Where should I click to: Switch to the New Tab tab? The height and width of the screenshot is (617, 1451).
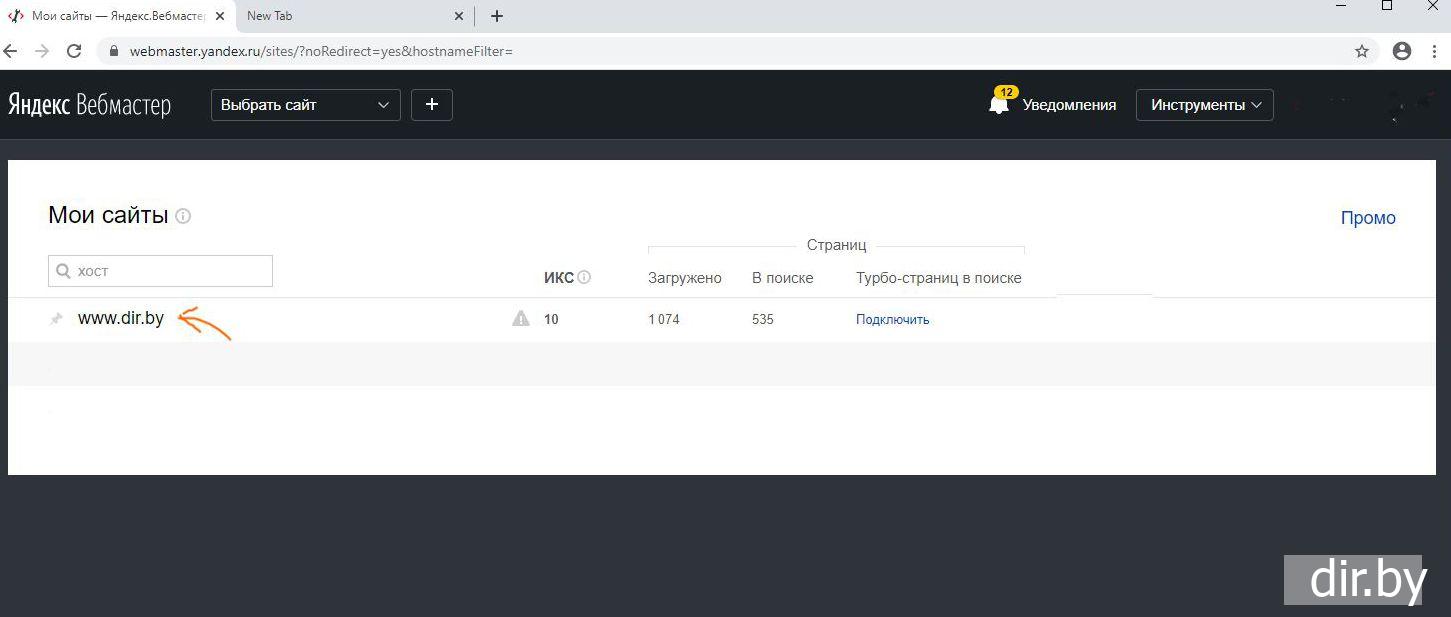(x=353, y=16)
